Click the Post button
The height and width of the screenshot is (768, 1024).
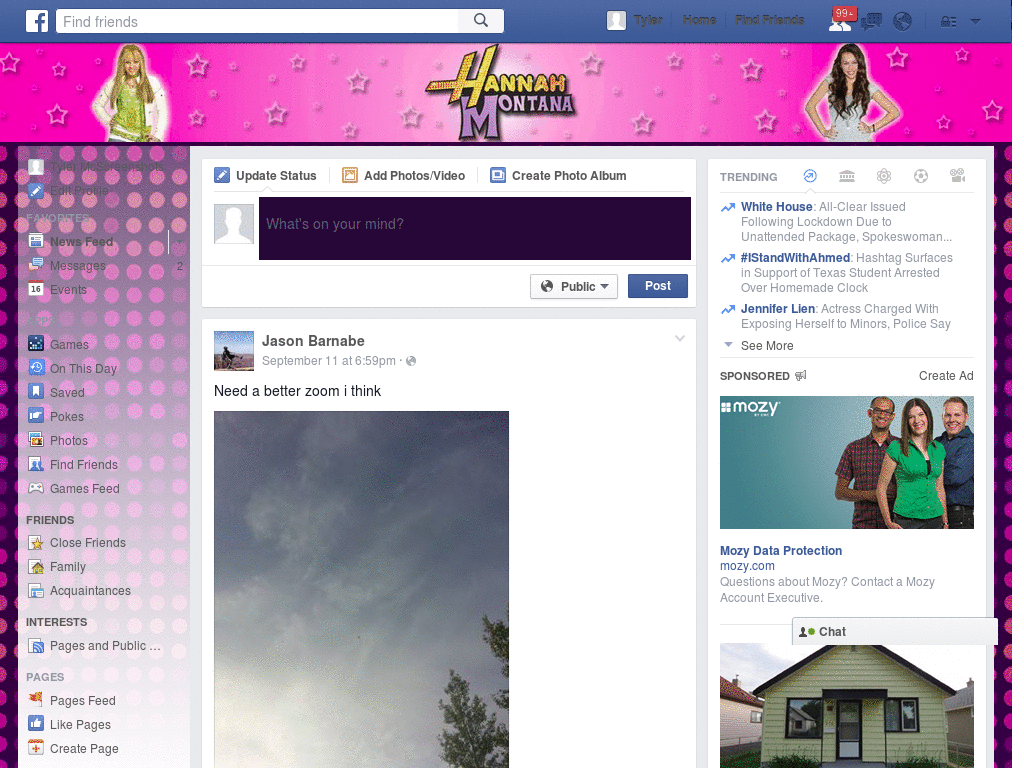(658, 286)
